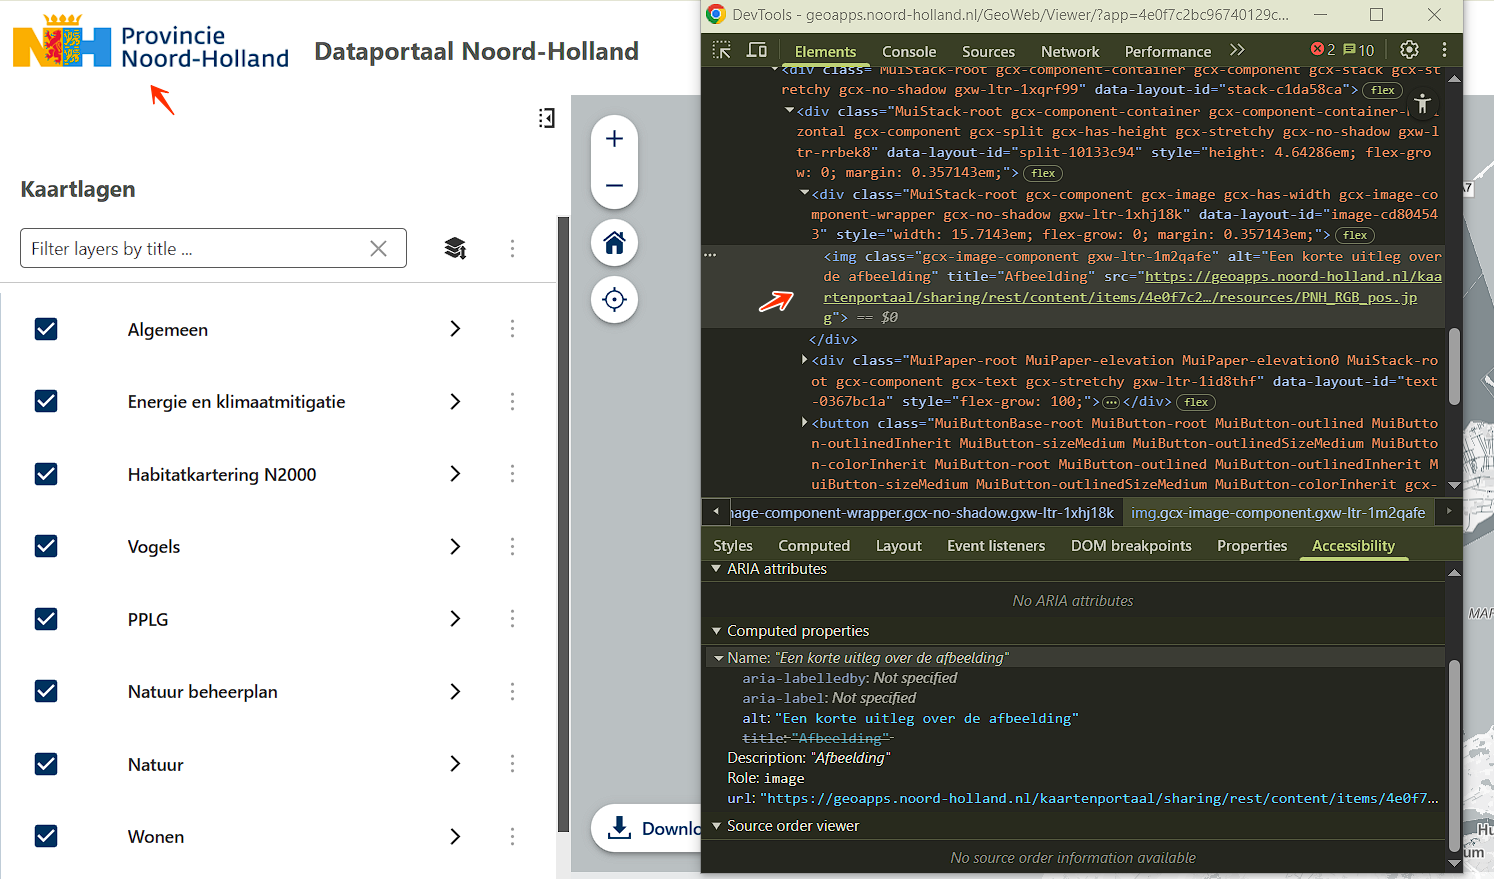
Task: Open the layer stack options icon
Action: point(455,248)
